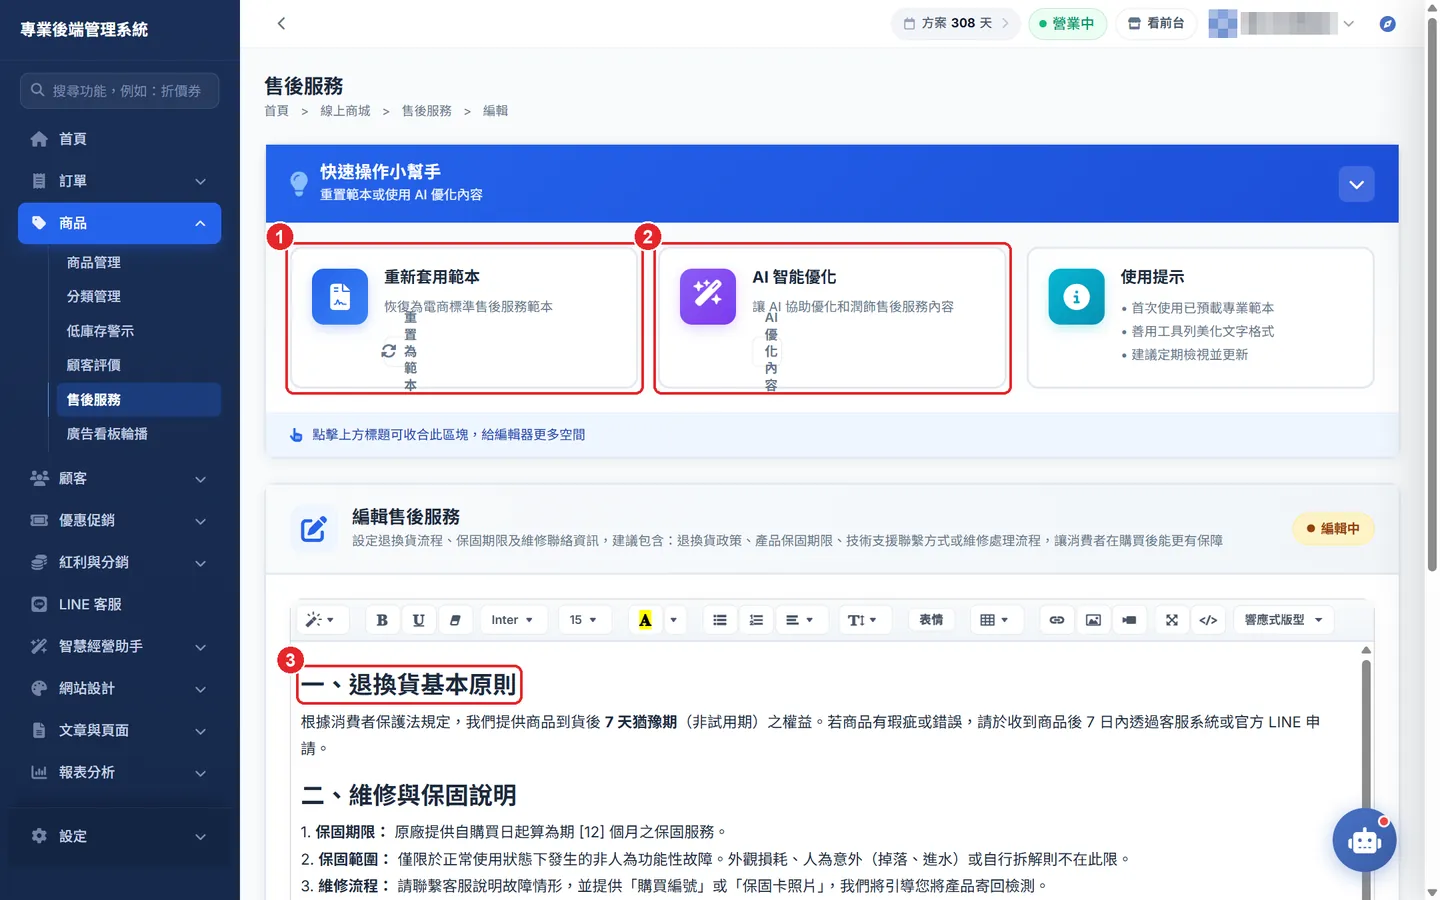Click the 重新套用範本 document icon

coord(340,296)
